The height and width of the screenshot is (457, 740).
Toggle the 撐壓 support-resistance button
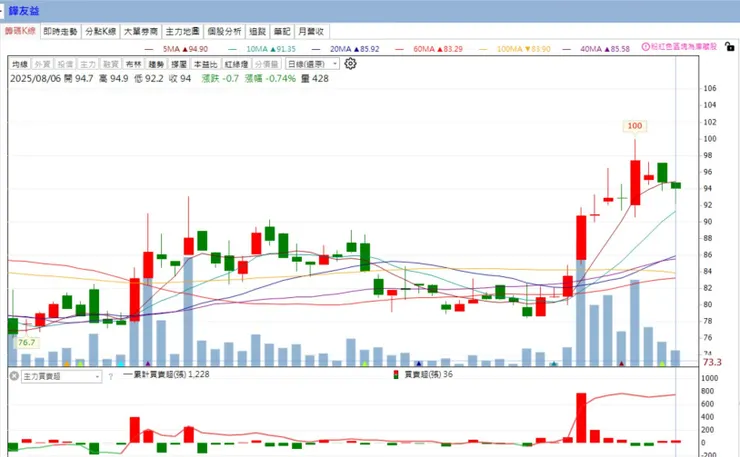pyautogui.click(x=179, y=64)
